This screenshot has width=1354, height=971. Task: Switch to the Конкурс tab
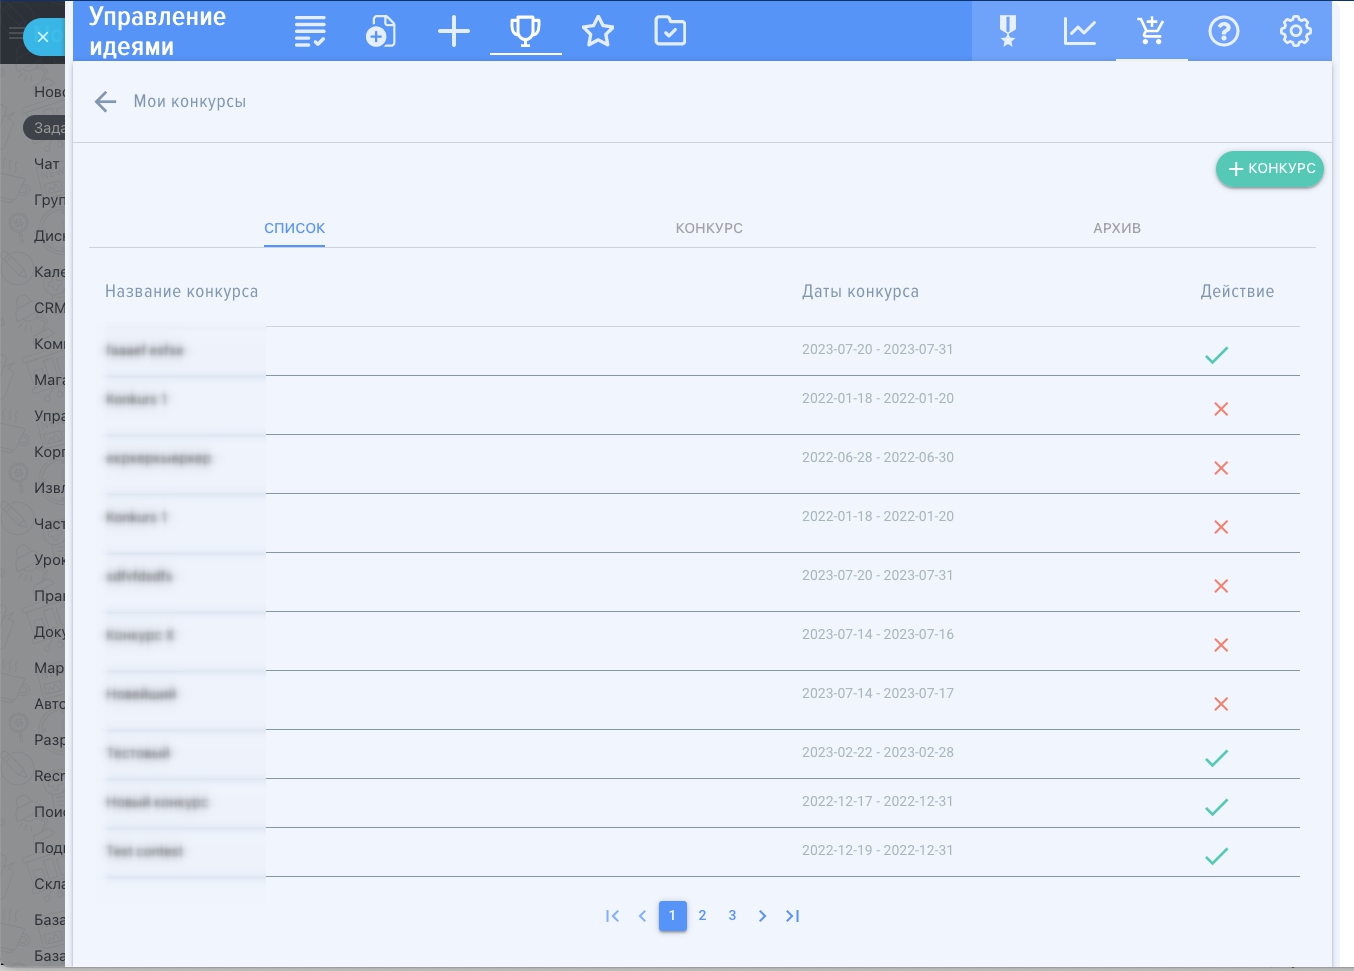pyautogui.click(x=709, y=228)
